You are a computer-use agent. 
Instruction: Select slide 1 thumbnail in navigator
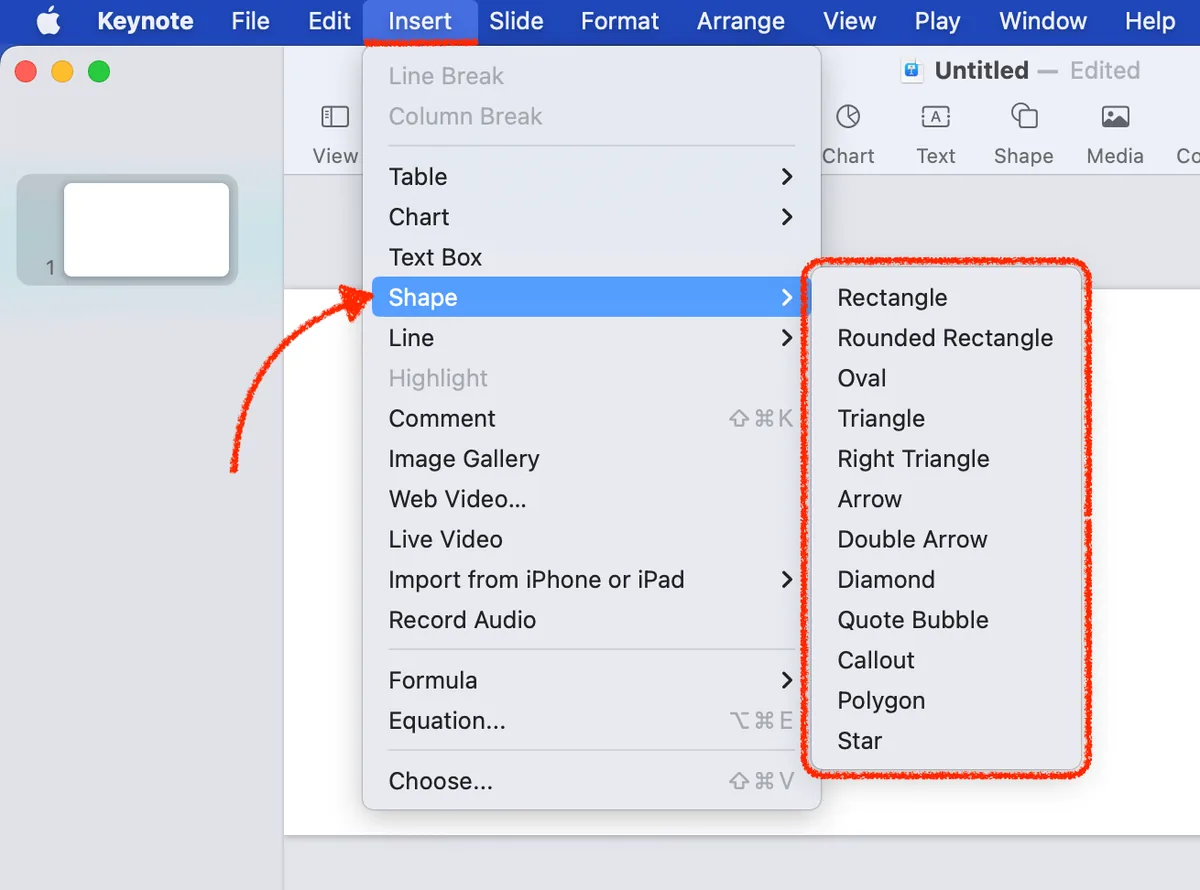click(146, 230)
